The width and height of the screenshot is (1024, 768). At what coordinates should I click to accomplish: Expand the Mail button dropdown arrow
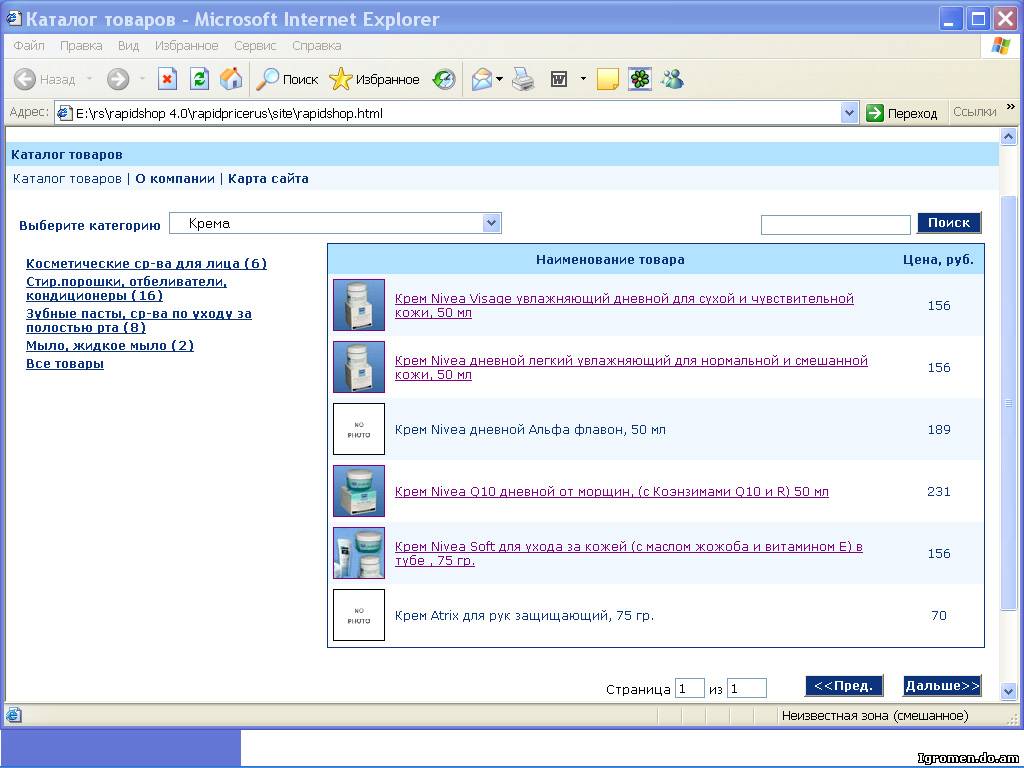click(500, 80)
